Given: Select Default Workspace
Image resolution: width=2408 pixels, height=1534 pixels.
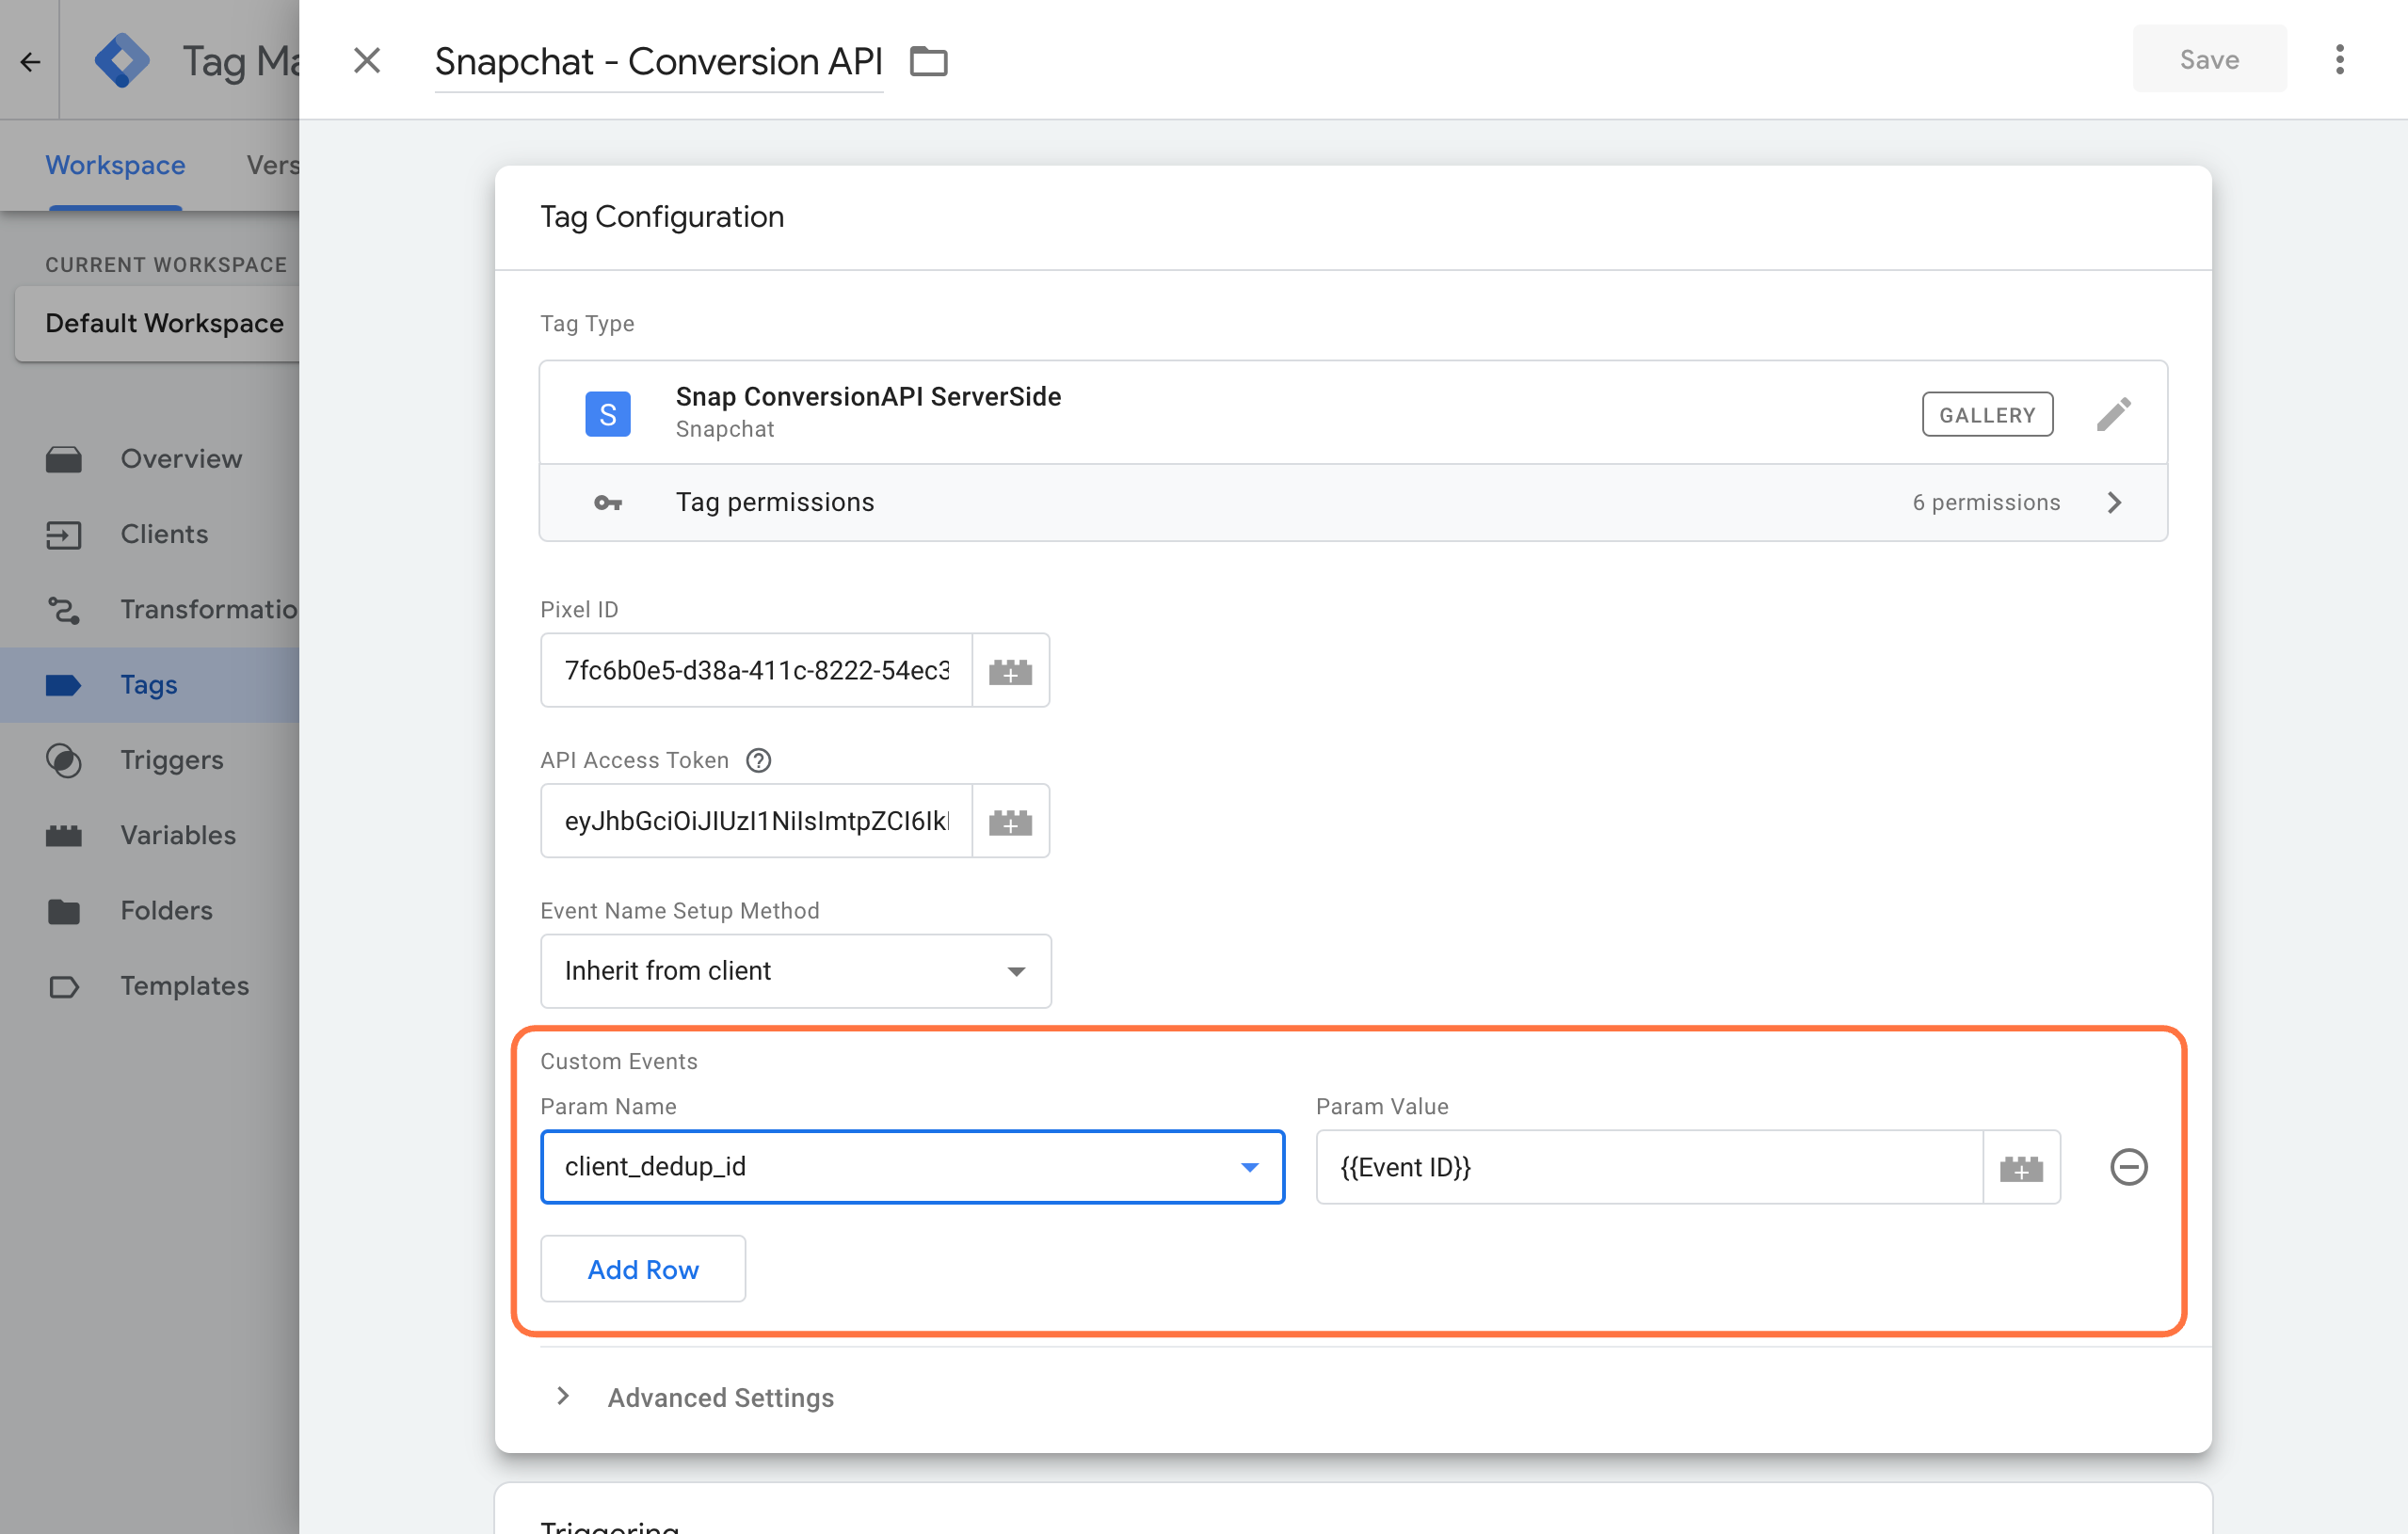Looking at the screenshot, I should point(158,323).
